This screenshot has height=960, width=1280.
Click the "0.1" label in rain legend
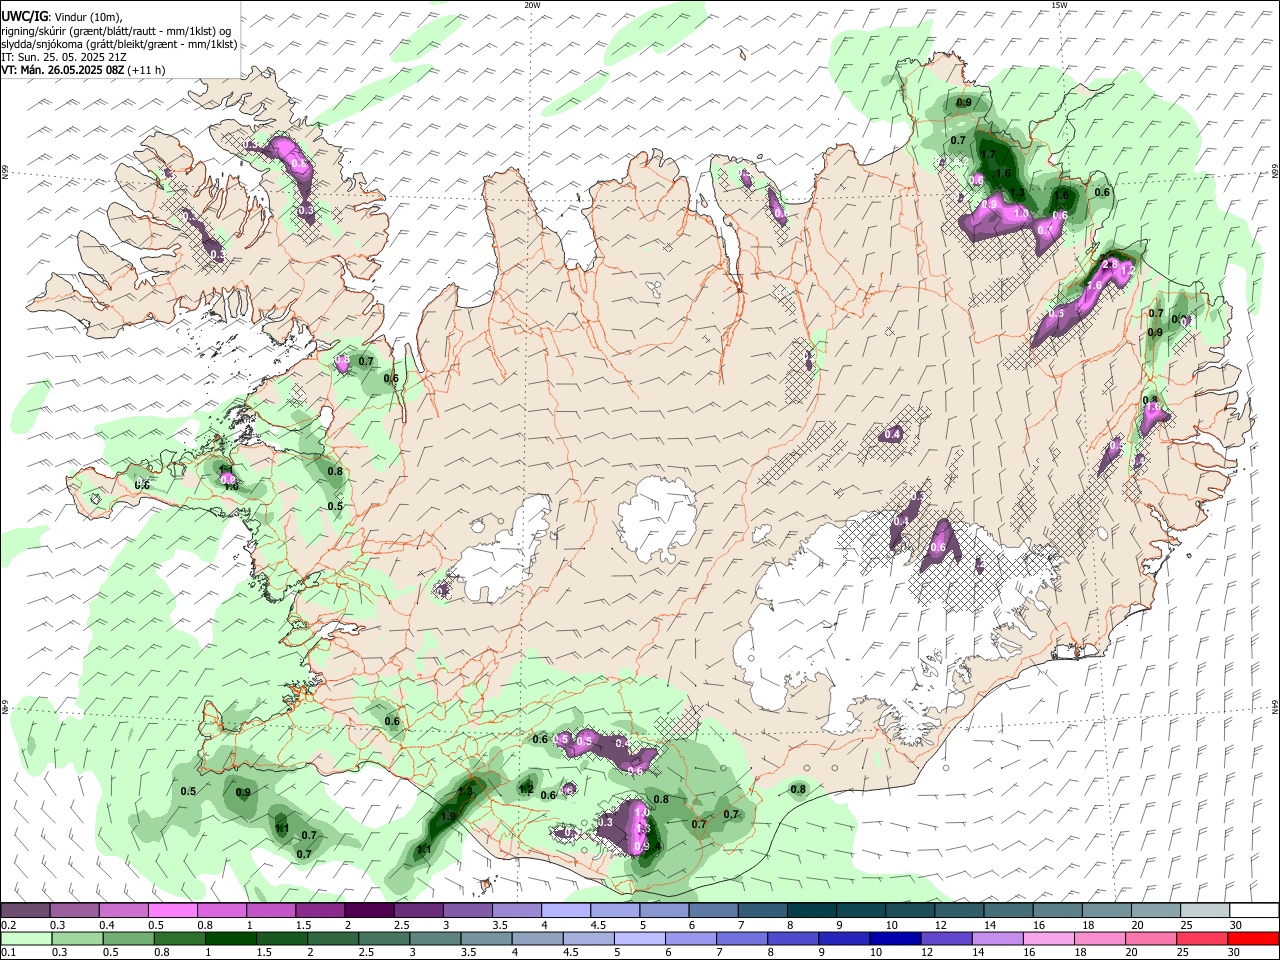coord(9,953)
